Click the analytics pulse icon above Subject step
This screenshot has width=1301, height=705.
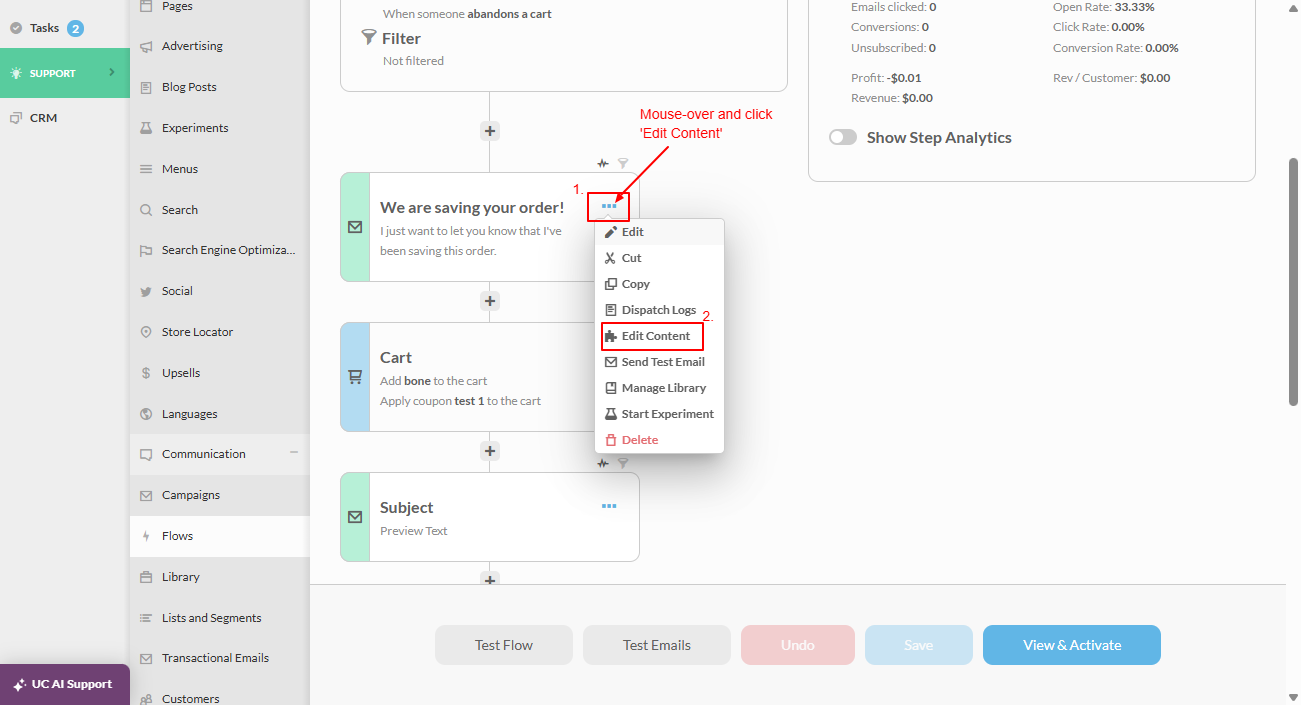tap(603, 463)
